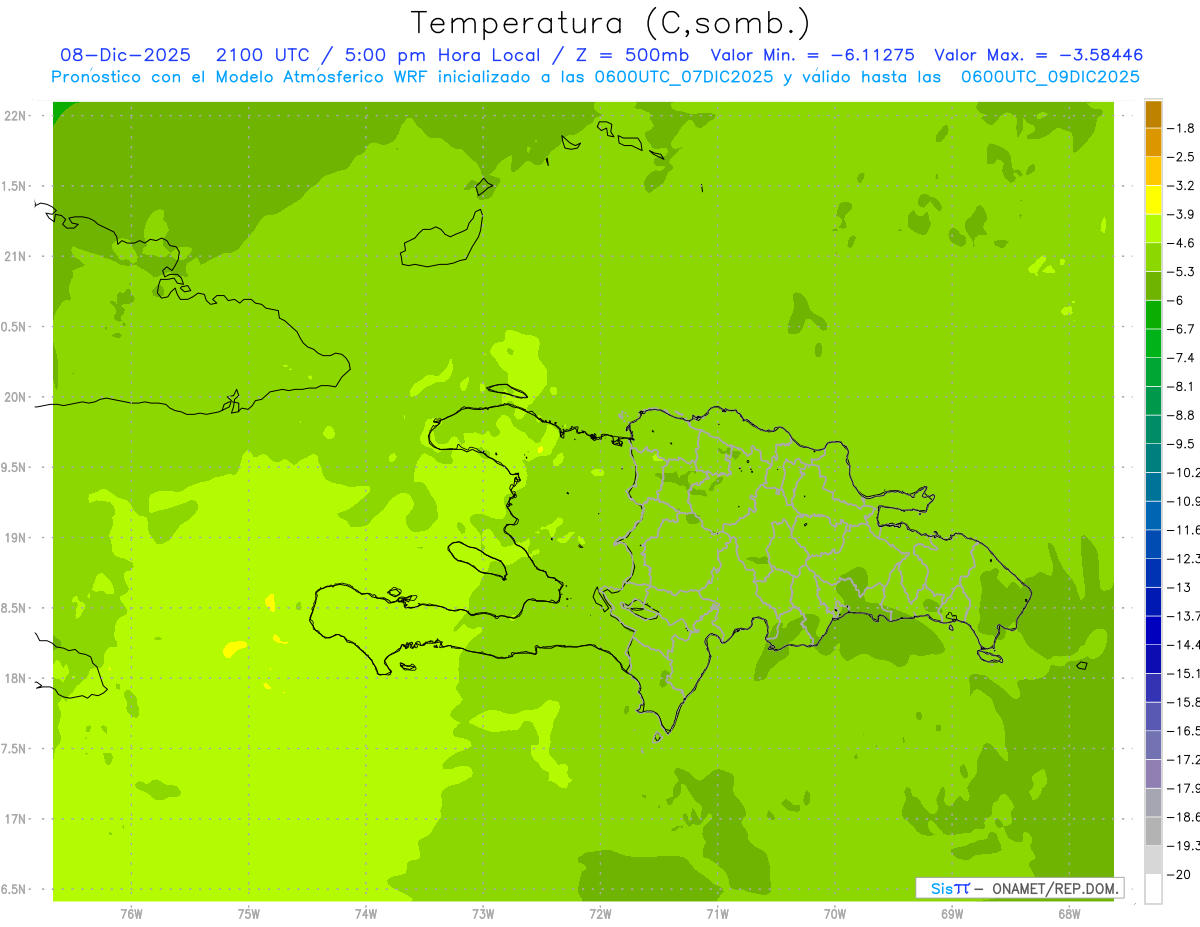Viewport: 1200px width, 927px height.
Task: Pick legend color band between -1.8 and -2.5
Action: click(1153, 143)
